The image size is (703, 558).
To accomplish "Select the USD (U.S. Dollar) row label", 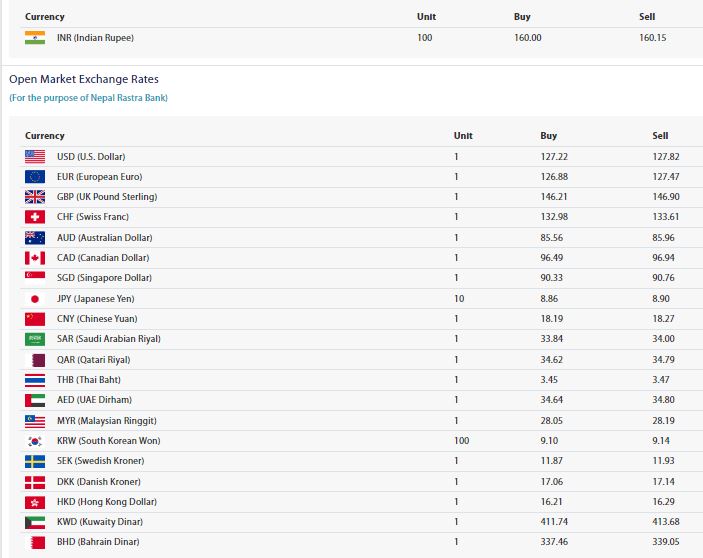I will click(x=91, y=157).
